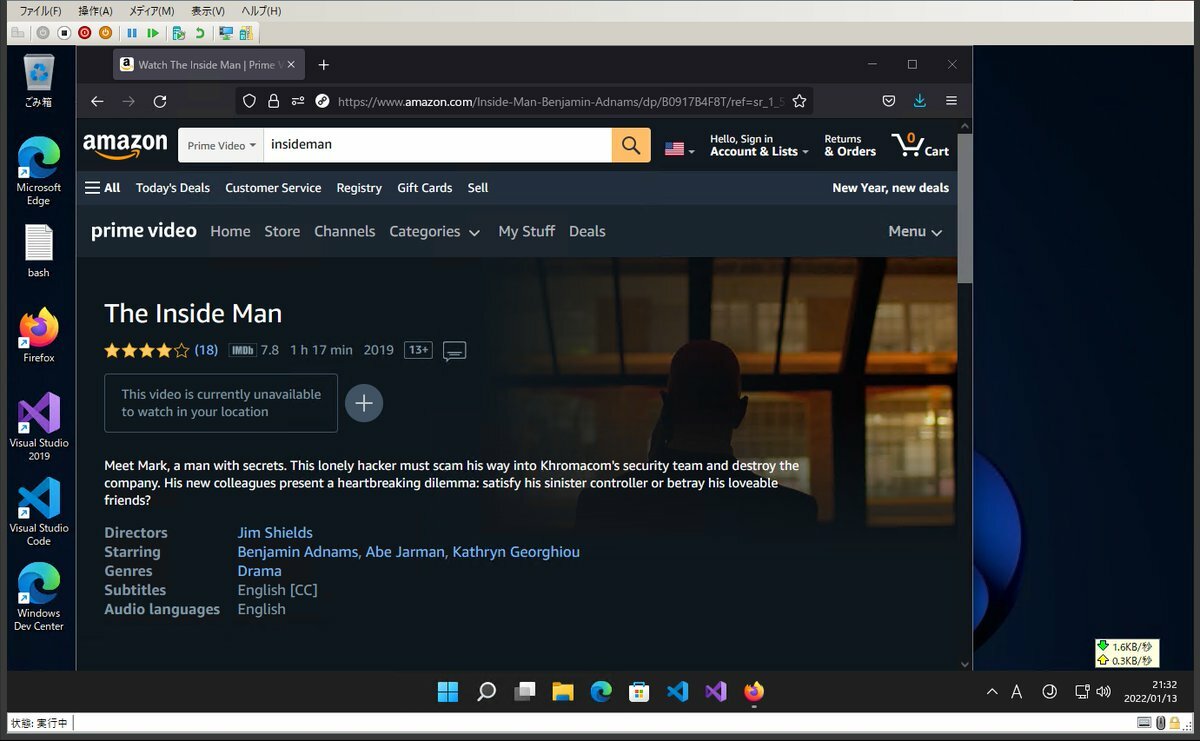Select the bash file on desktop
The height and width of the screenshot is (741, 1200).
(x=39, y=251)
